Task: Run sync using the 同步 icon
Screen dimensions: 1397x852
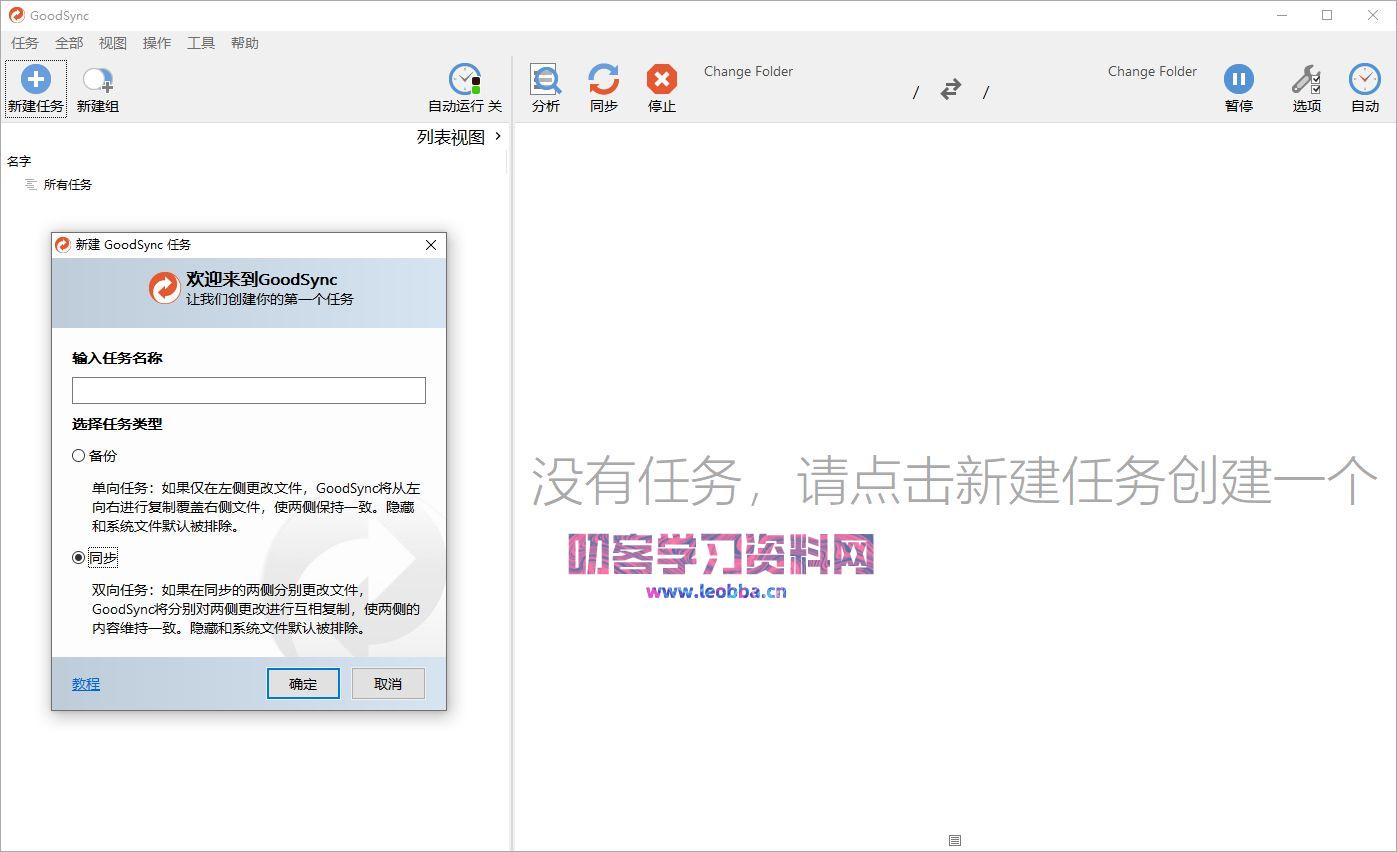Action: [x=603, y=87]
